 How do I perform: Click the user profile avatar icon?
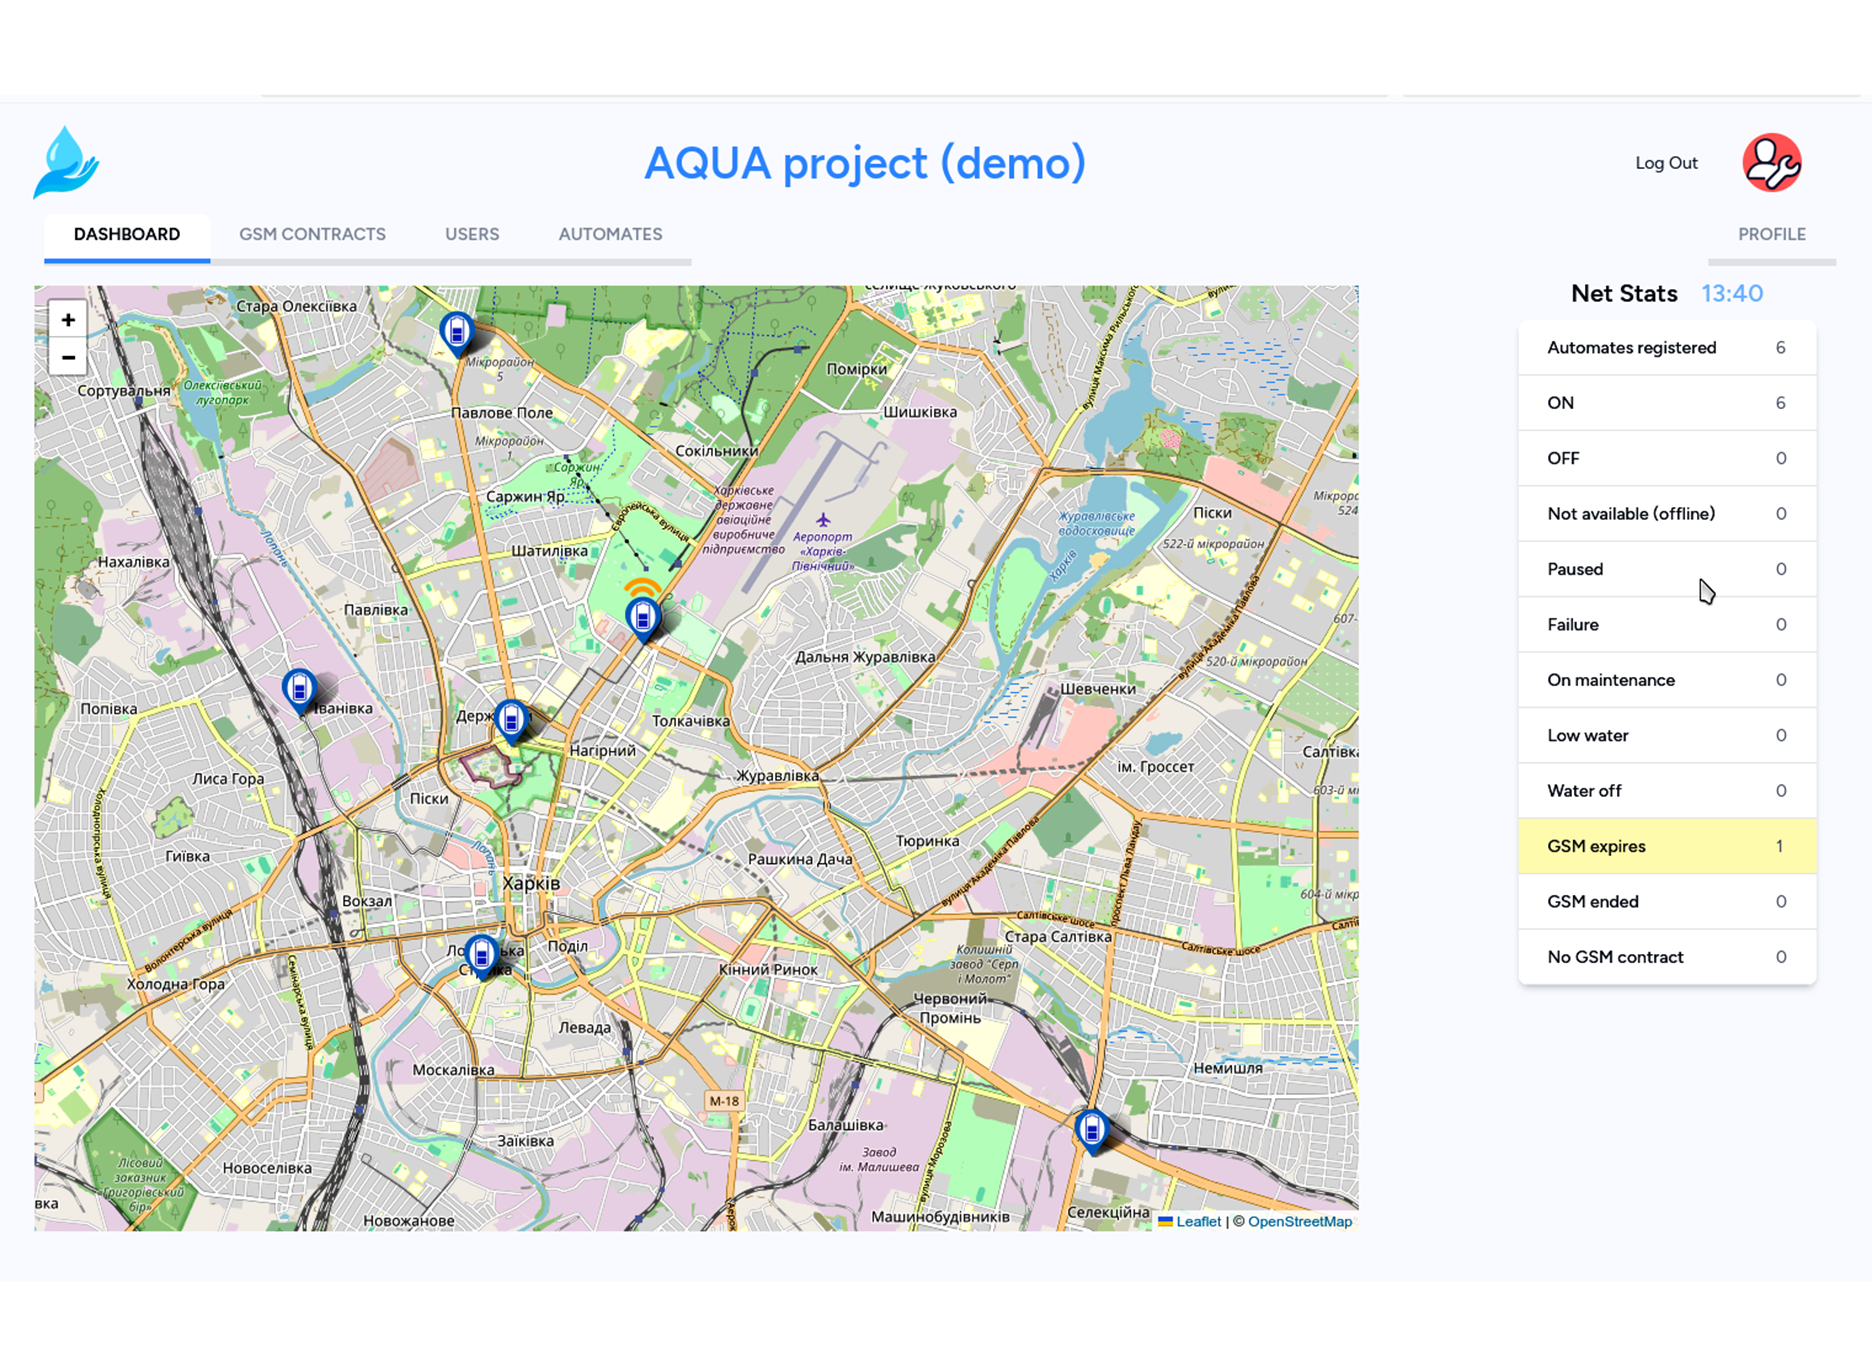(1771, 163)
